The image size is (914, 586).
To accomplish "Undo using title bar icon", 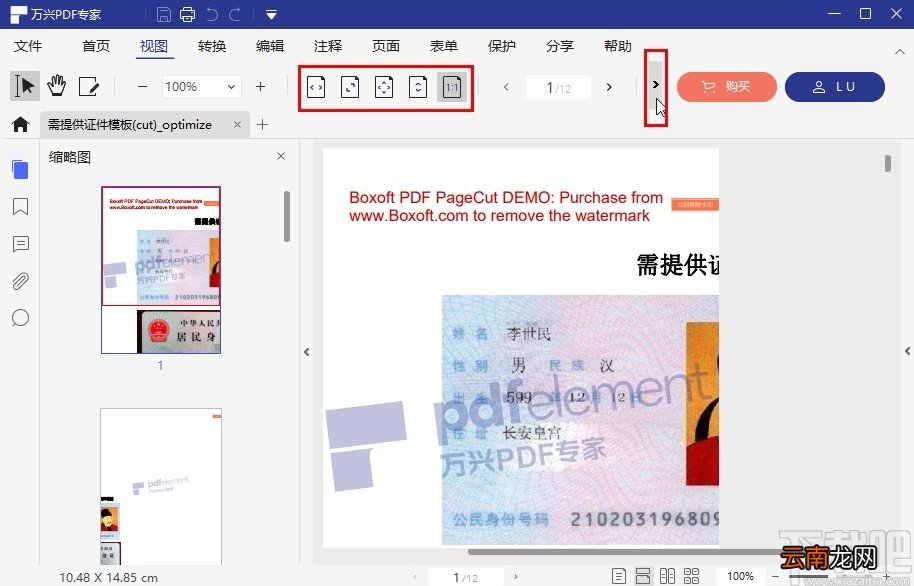I will click(212, 14).
